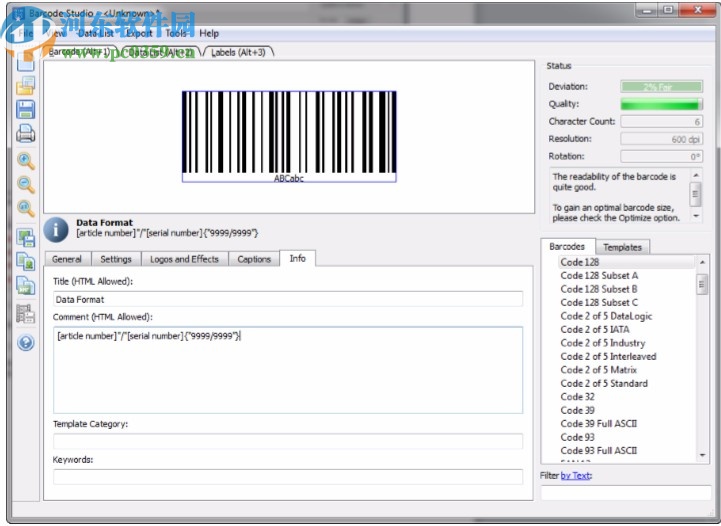The image size is (721, 526).
Task: Switch to the Settings tab
Action: 116,259
